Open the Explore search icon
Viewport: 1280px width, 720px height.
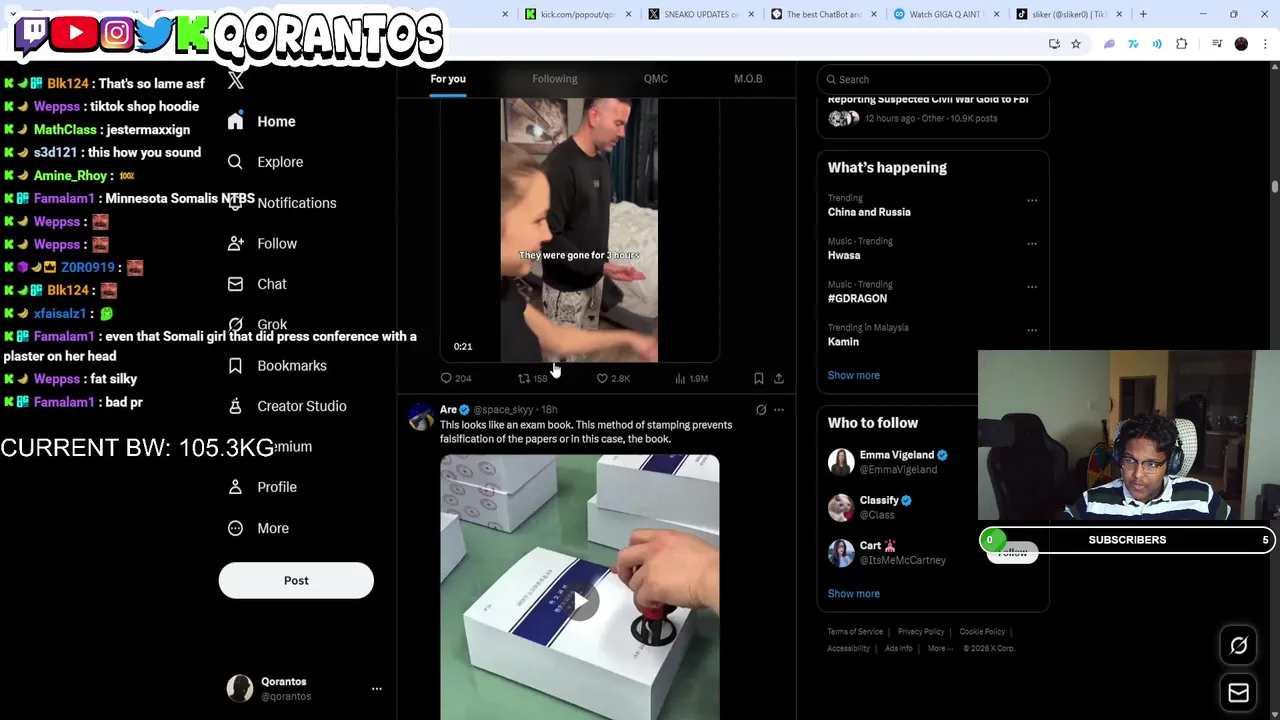pyautogui.click(x=235, y=162)
